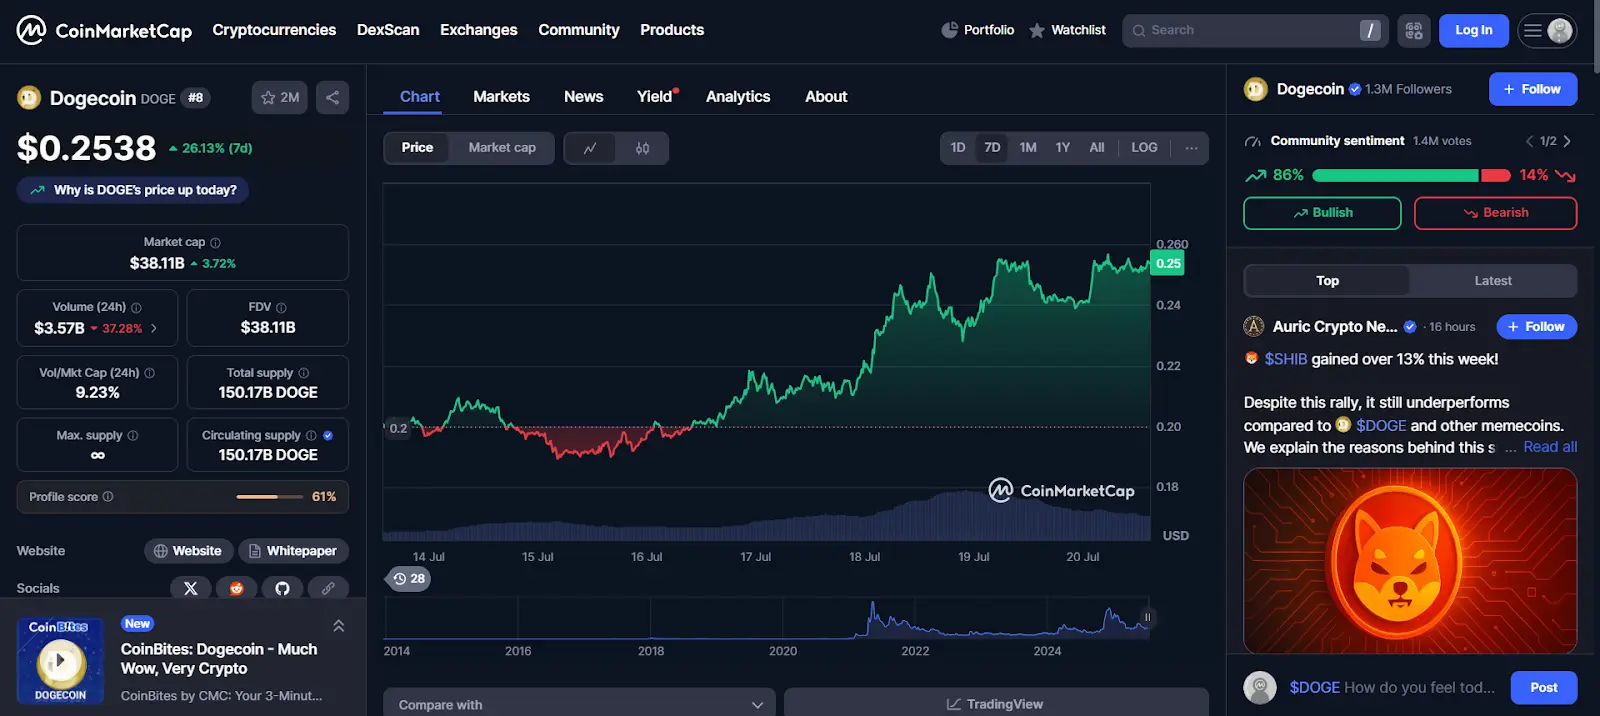This screenshot has width=1600, height=716.
Task: Vote Bullish on community sentiment
Action: click(x=1322, y=213)
